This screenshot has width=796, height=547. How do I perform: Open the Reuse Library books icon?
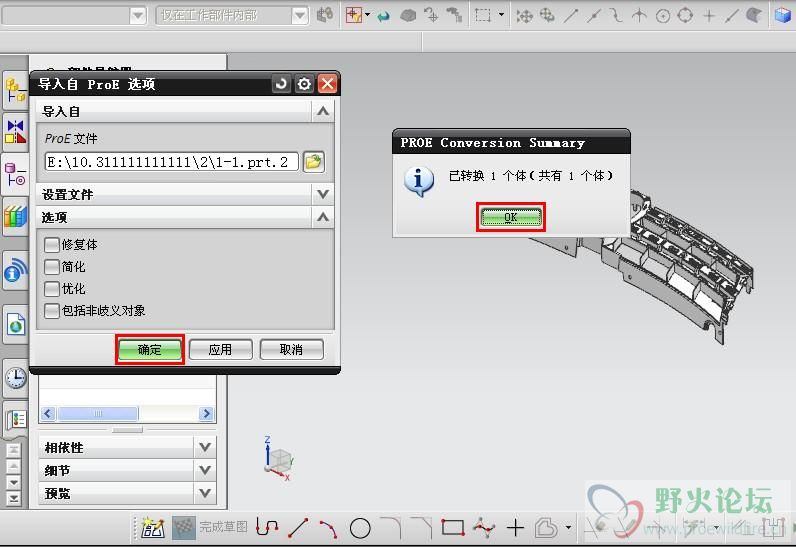click(x=15, y=217)
